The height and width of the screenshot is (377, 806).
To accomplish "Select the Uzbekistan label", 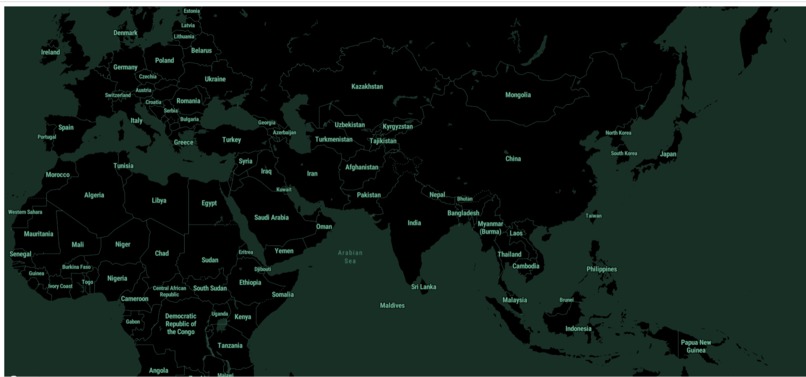I will [350, 125].
